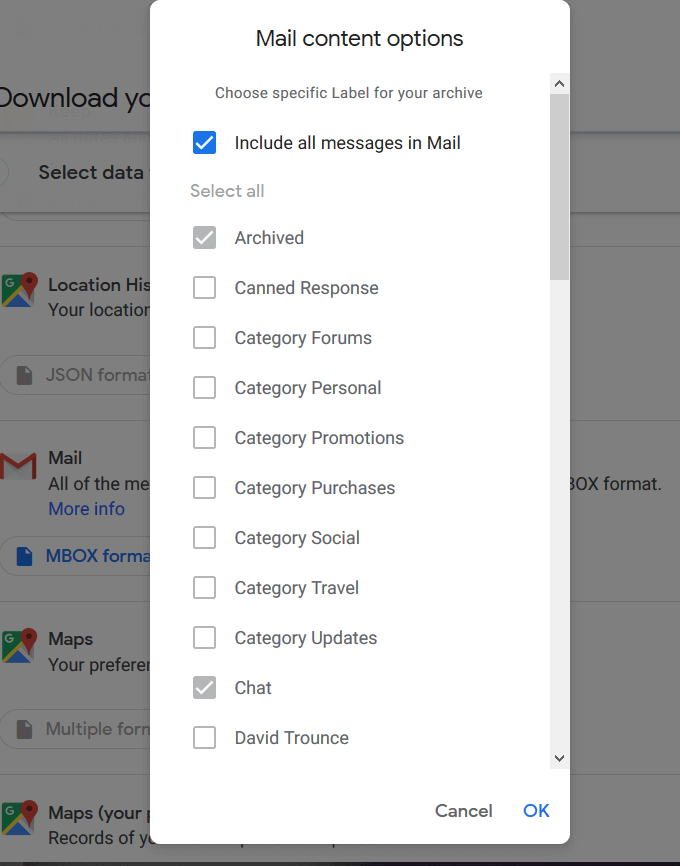Click the Maps product icon
The width and height of the screenshot is (680, 866).
[x=19, y=646]
